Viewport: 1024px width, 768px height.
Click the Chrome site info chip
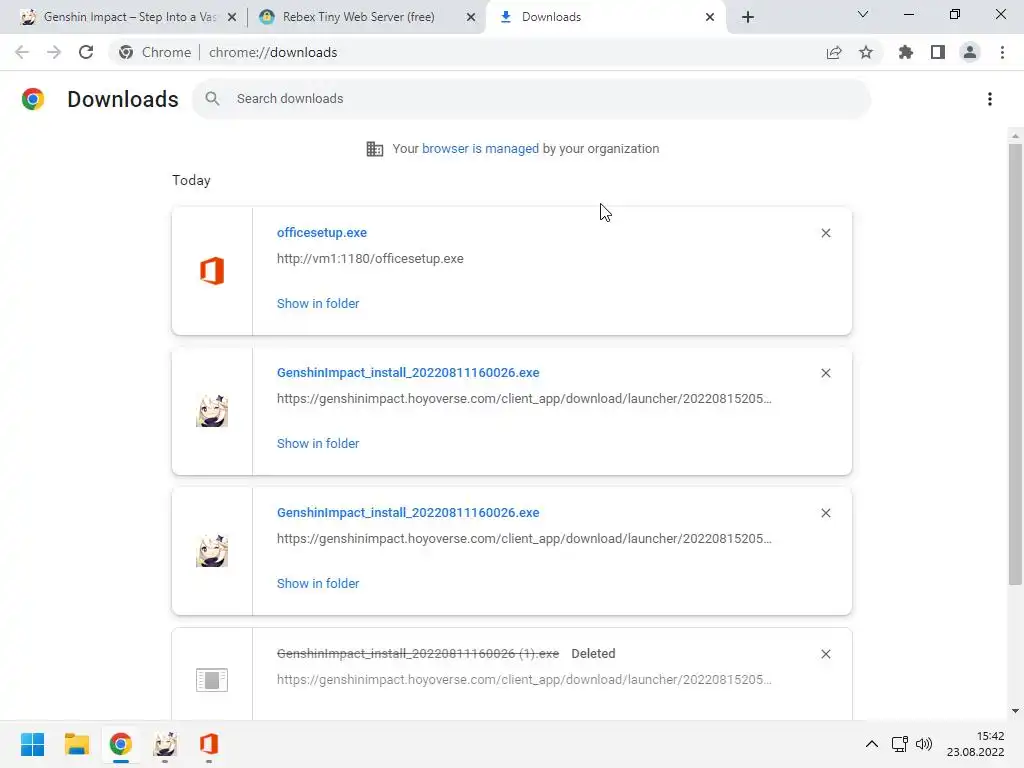pos(155,52)
